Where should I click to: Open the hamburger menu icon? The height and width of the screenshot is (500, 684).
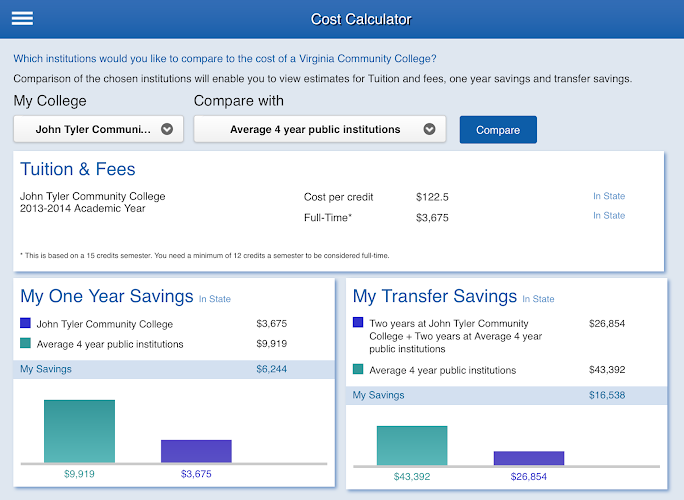22,19
